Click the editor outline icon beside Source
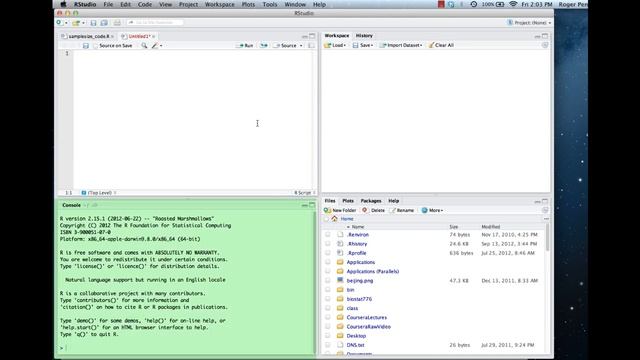640x360 pixels. (x=311, y=45)
